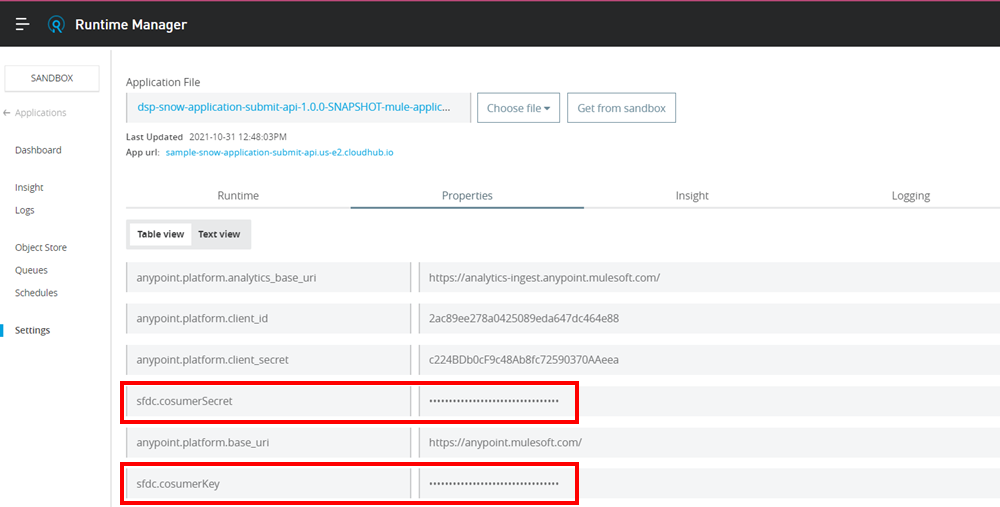Select the sfdc.cosumerKey property name field
The height and width of the screenshot is (507, 1000).
pyautogui.click(x=266, y=484)
